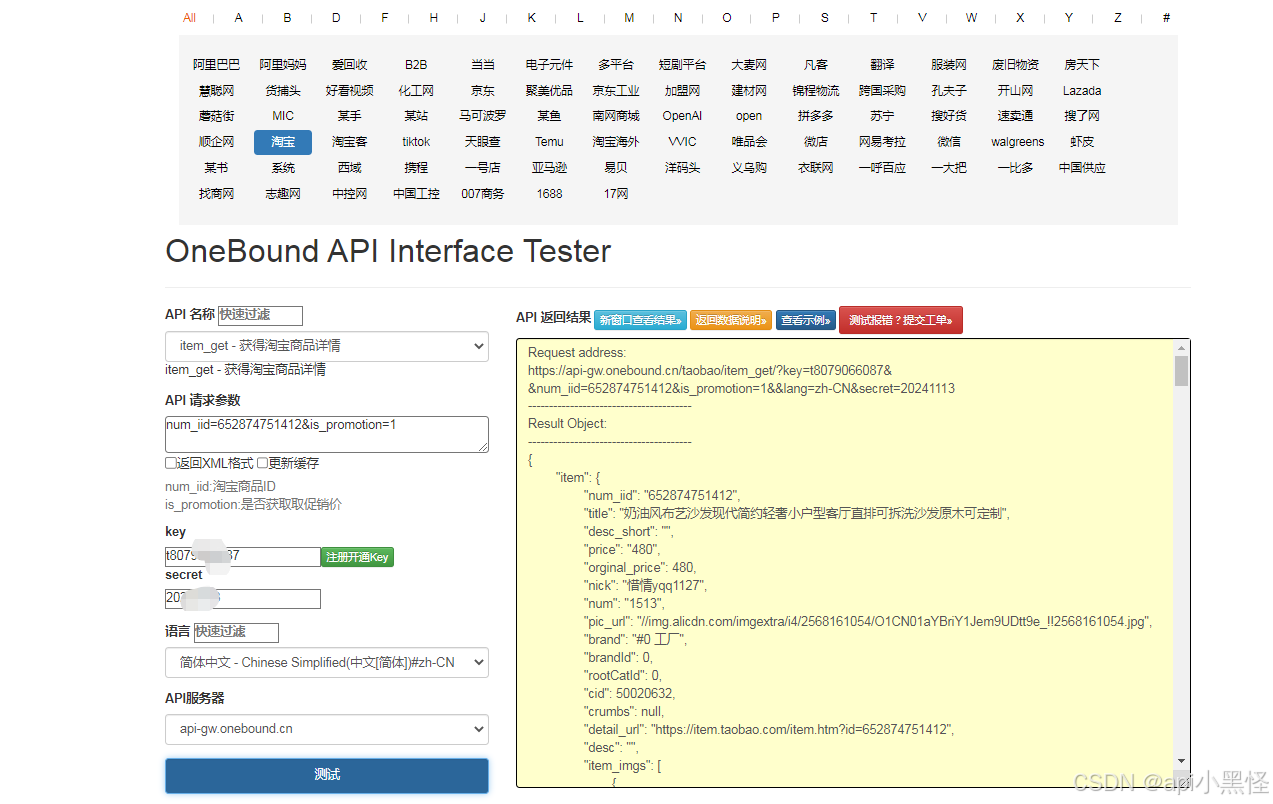Select the 淘宝海外 platform
Screen dimensions: 1273x804
coord(616,142)
